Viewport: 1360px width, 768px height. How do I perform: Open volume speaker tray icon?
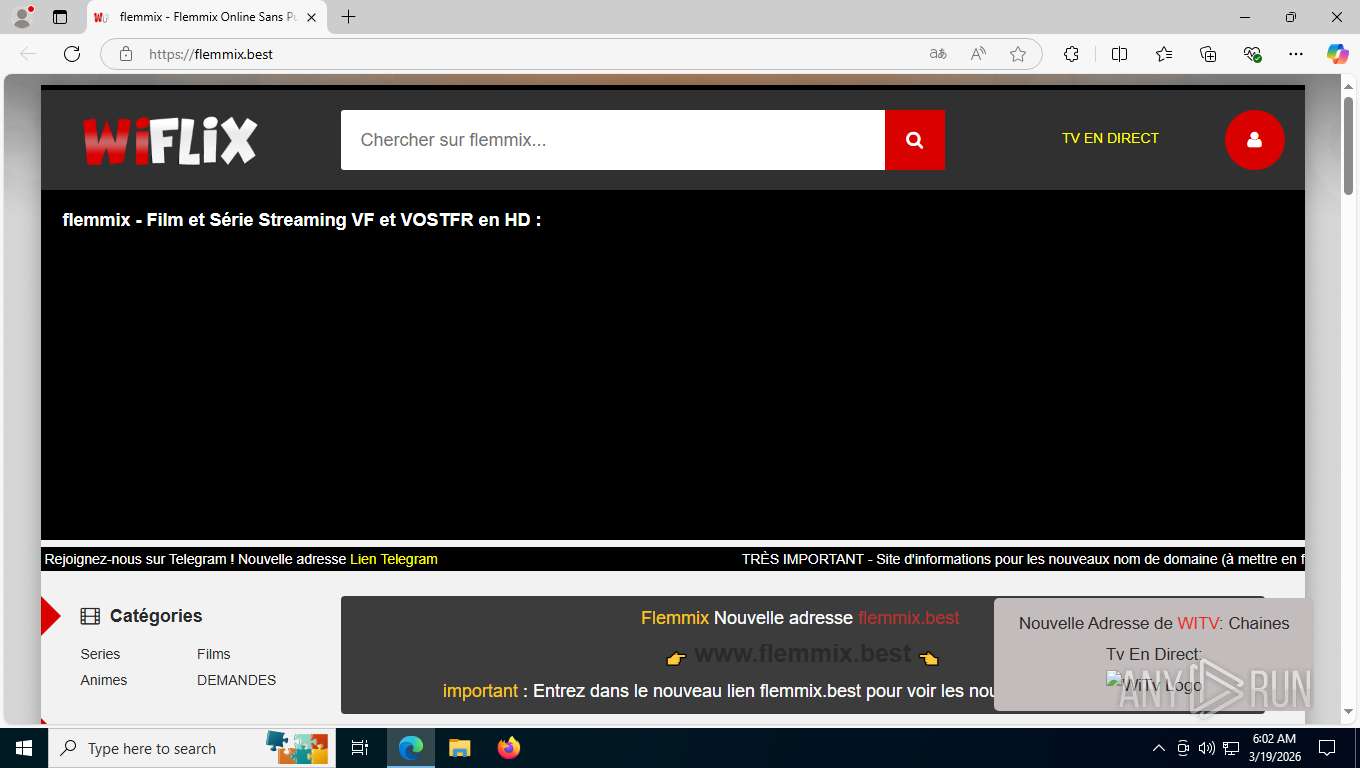pos(1207,748)
